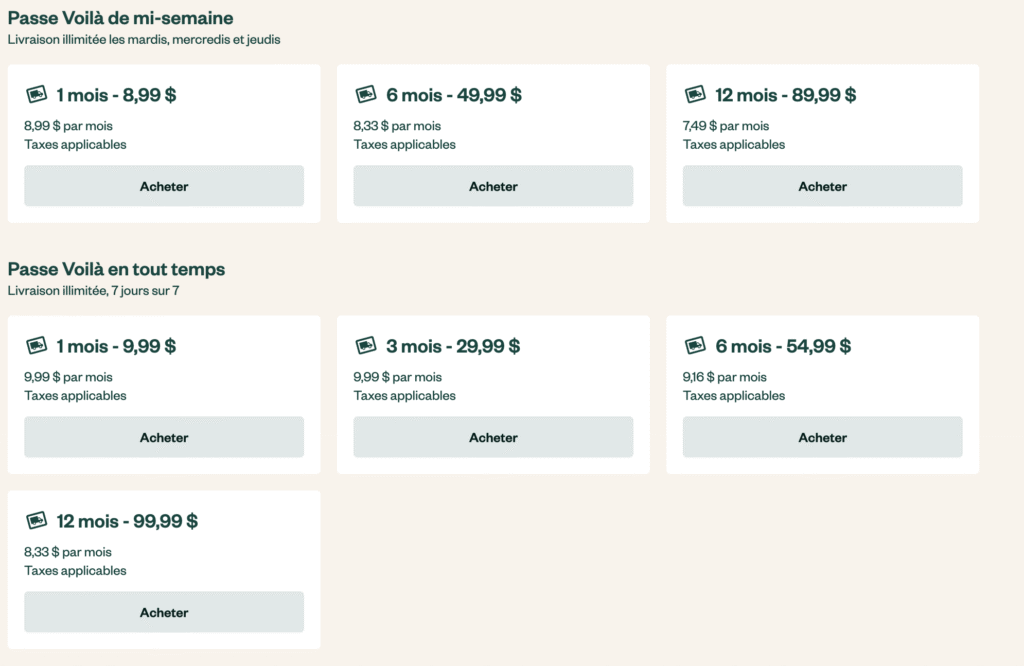Purchase the 12 mois 89,99 $ pass
The image size is (1024, 666).
point(822,186)
